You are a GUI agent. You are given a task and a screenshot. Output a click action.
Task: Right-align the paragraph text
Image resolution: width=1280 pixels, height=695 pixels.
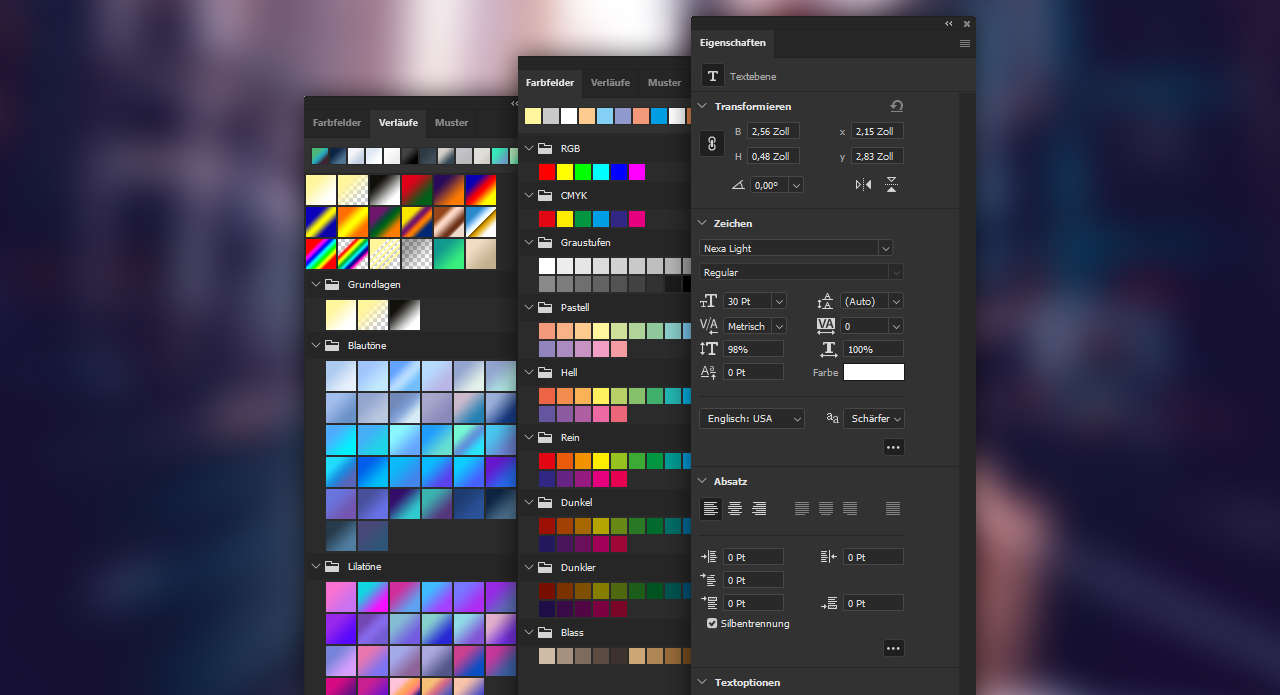point(759,509)
